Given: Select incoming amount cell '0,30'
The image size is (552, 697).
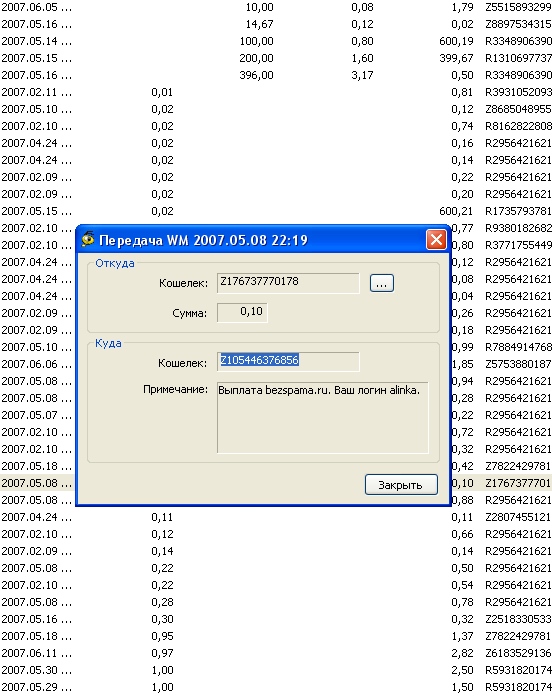Looking at the screenshot, I should pos(162,619).
